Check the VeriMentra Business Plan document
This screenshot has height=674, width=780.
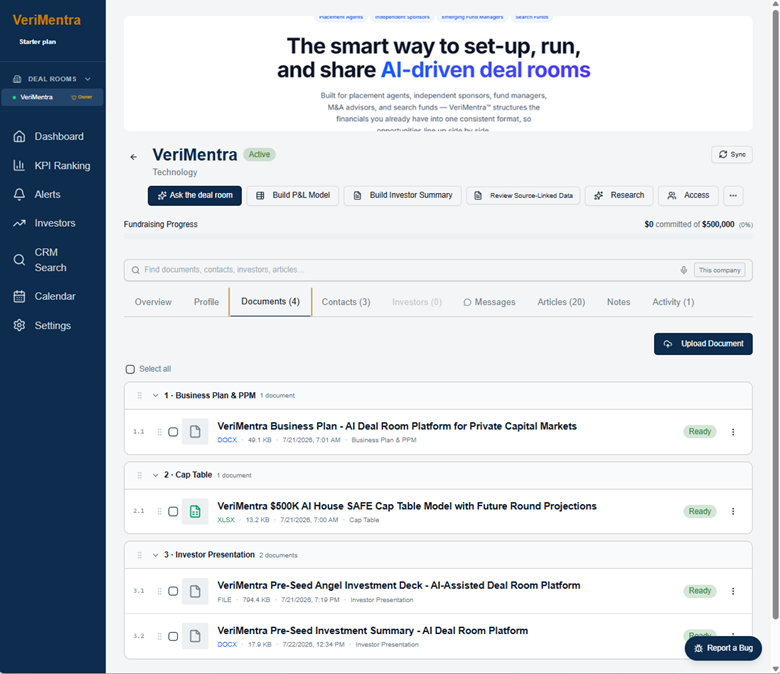coord(173,432)
